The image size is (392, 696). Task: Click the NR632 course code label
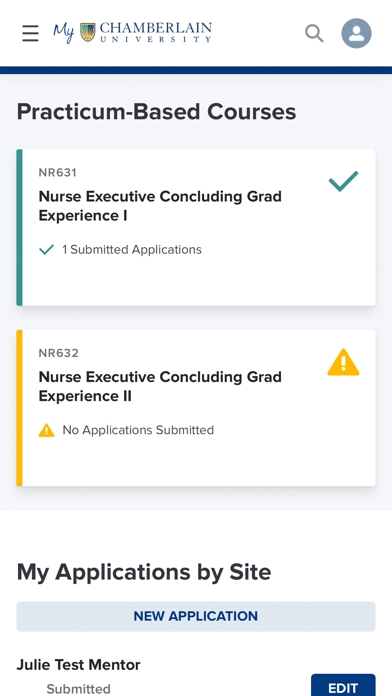(x=59, y=353)
